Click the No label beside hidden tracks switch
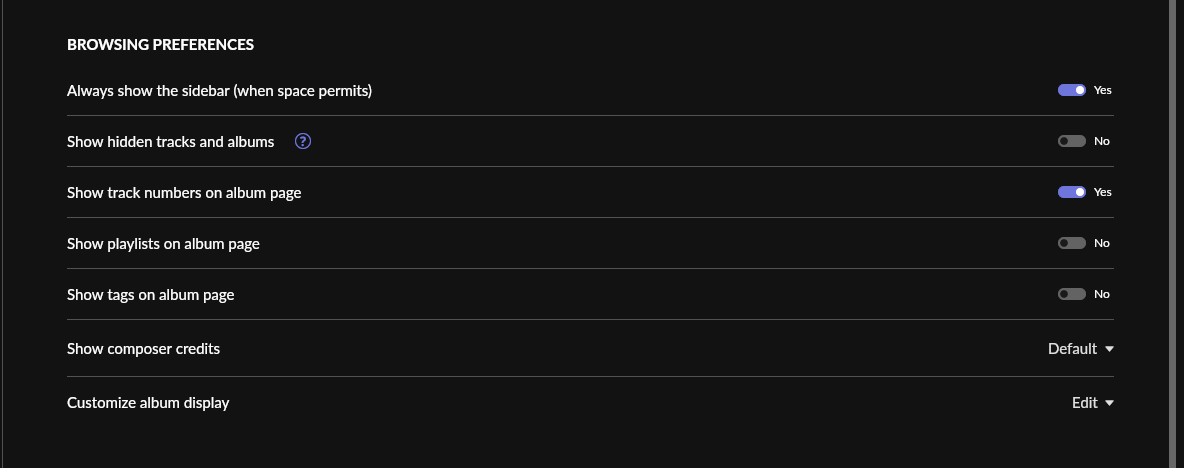 (x=1102, y=141)
